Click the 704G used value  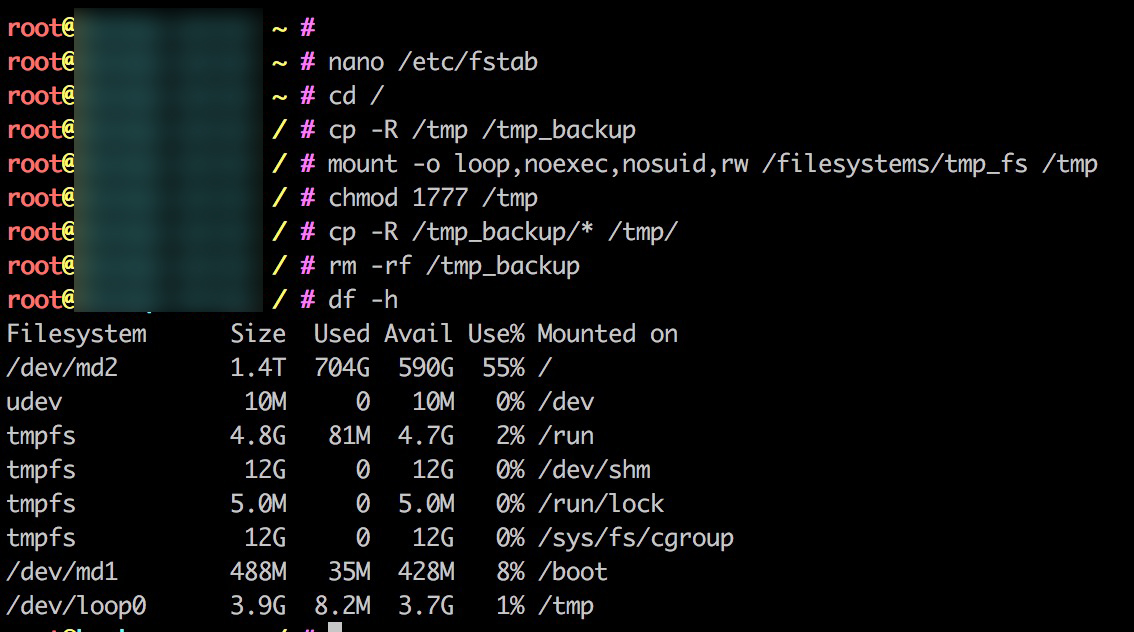(x=341, y=368)
